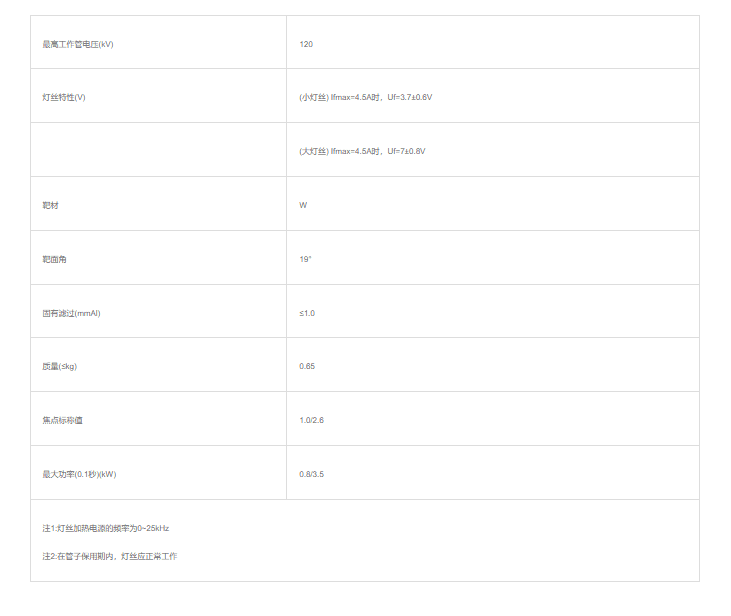Select the 19° angle value
The width and height of the screenshot is (731, 616).
pos(305,259)
